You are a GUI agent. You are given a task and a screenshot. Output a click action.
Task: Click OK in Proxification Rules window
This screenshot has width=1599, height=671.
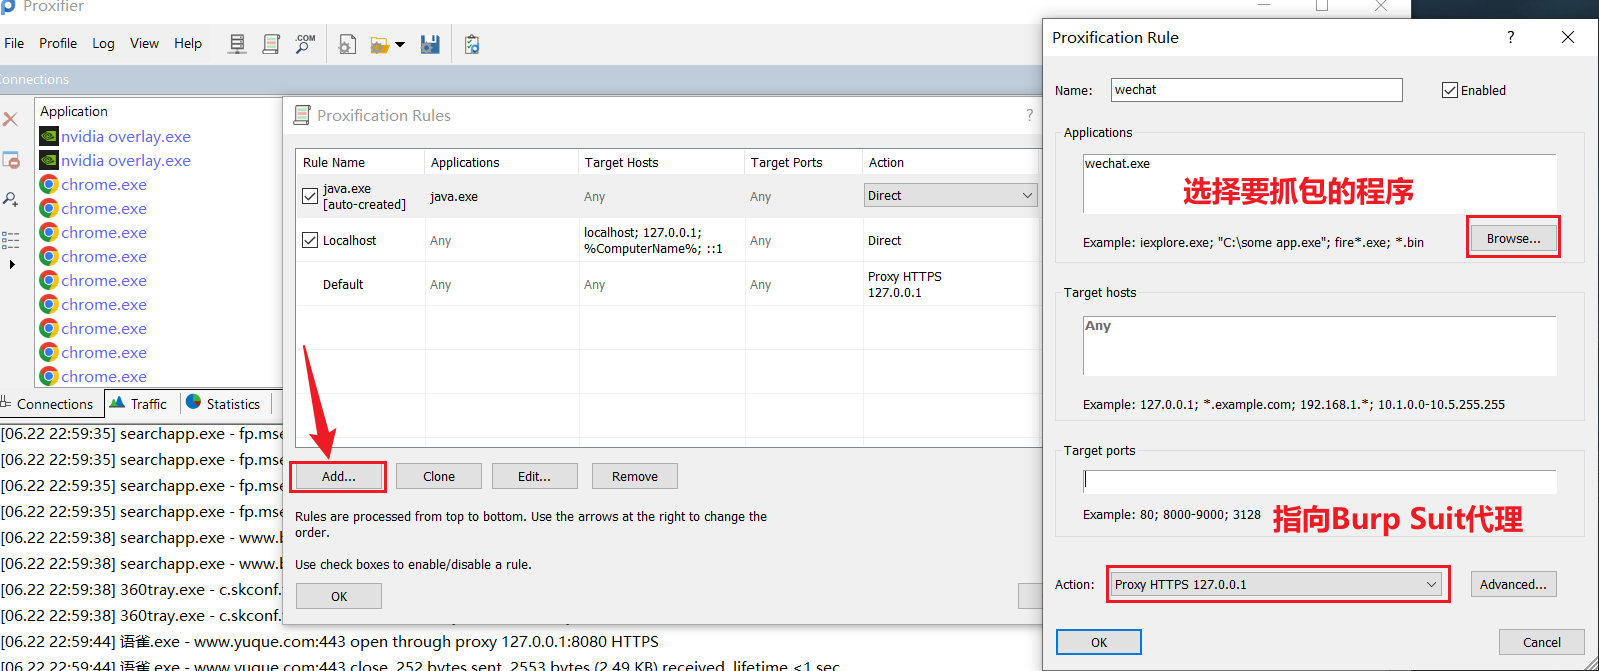[x=339, y=596]
